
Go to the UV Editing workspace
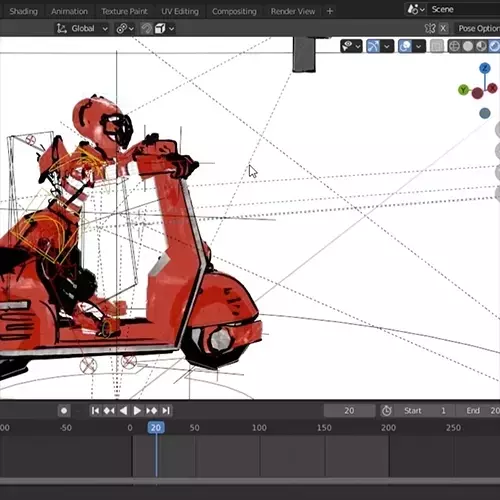[x=180, y=11]
